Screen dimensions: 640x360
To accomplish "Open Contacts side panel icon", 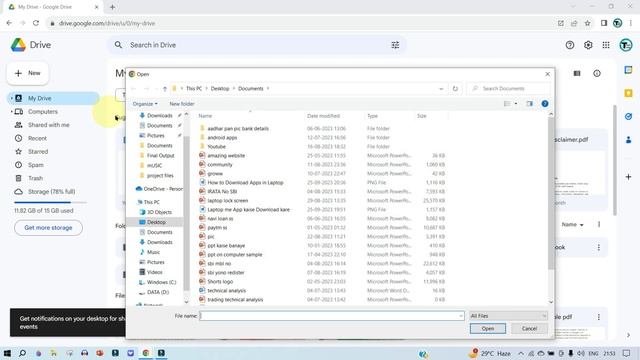I will tap(628, 140).
